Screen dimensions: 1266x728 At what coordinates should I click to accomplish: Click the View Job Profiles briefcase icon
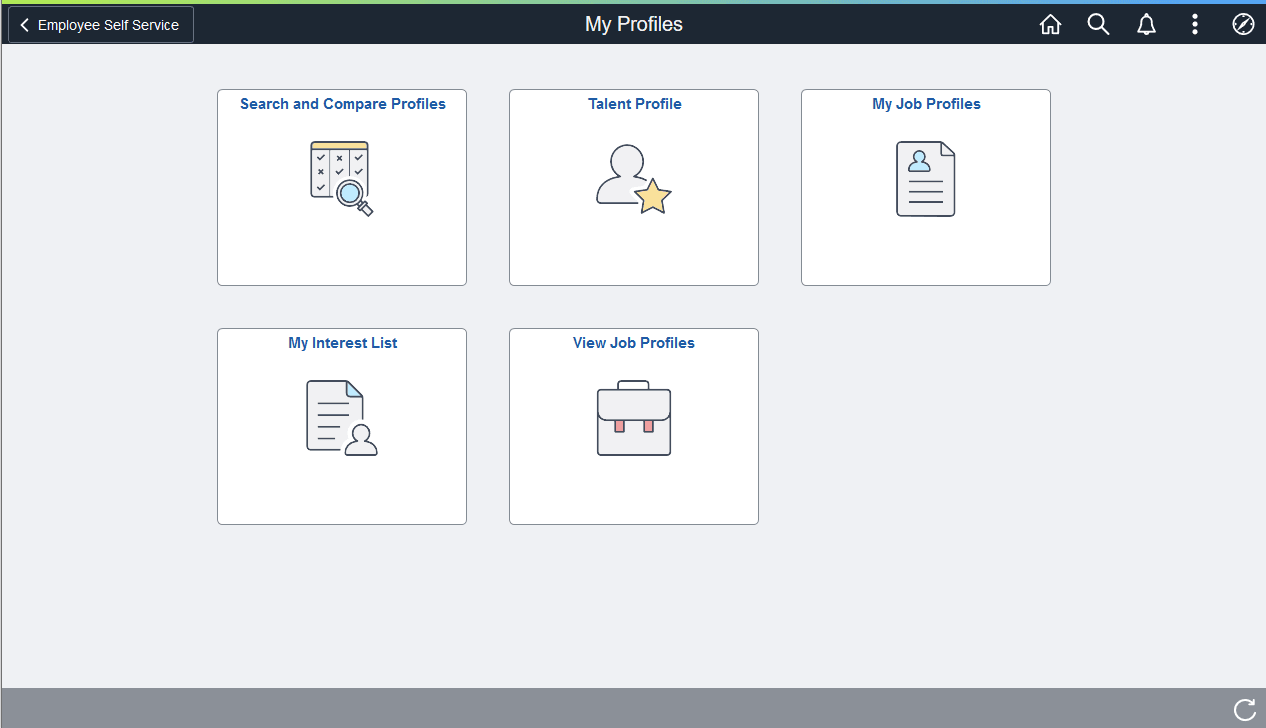click(x=633, y=418)
